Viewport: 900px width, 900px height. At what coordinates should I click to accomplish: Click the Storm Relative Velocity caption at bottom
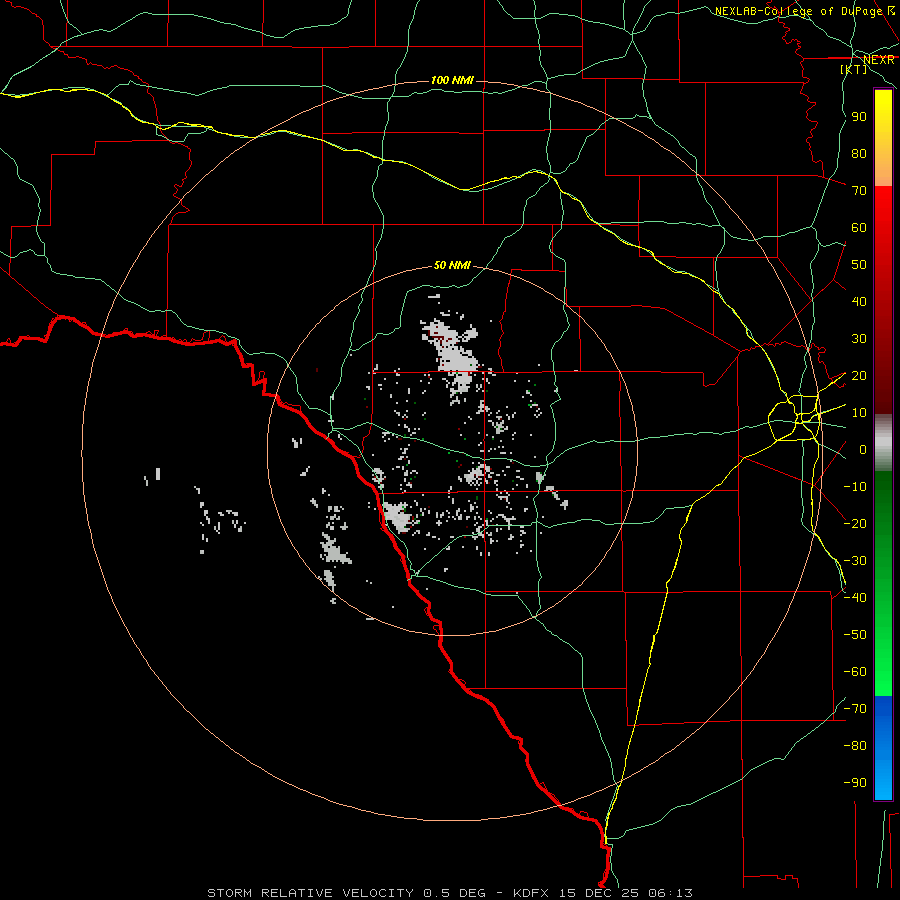(x=450, y=893)
